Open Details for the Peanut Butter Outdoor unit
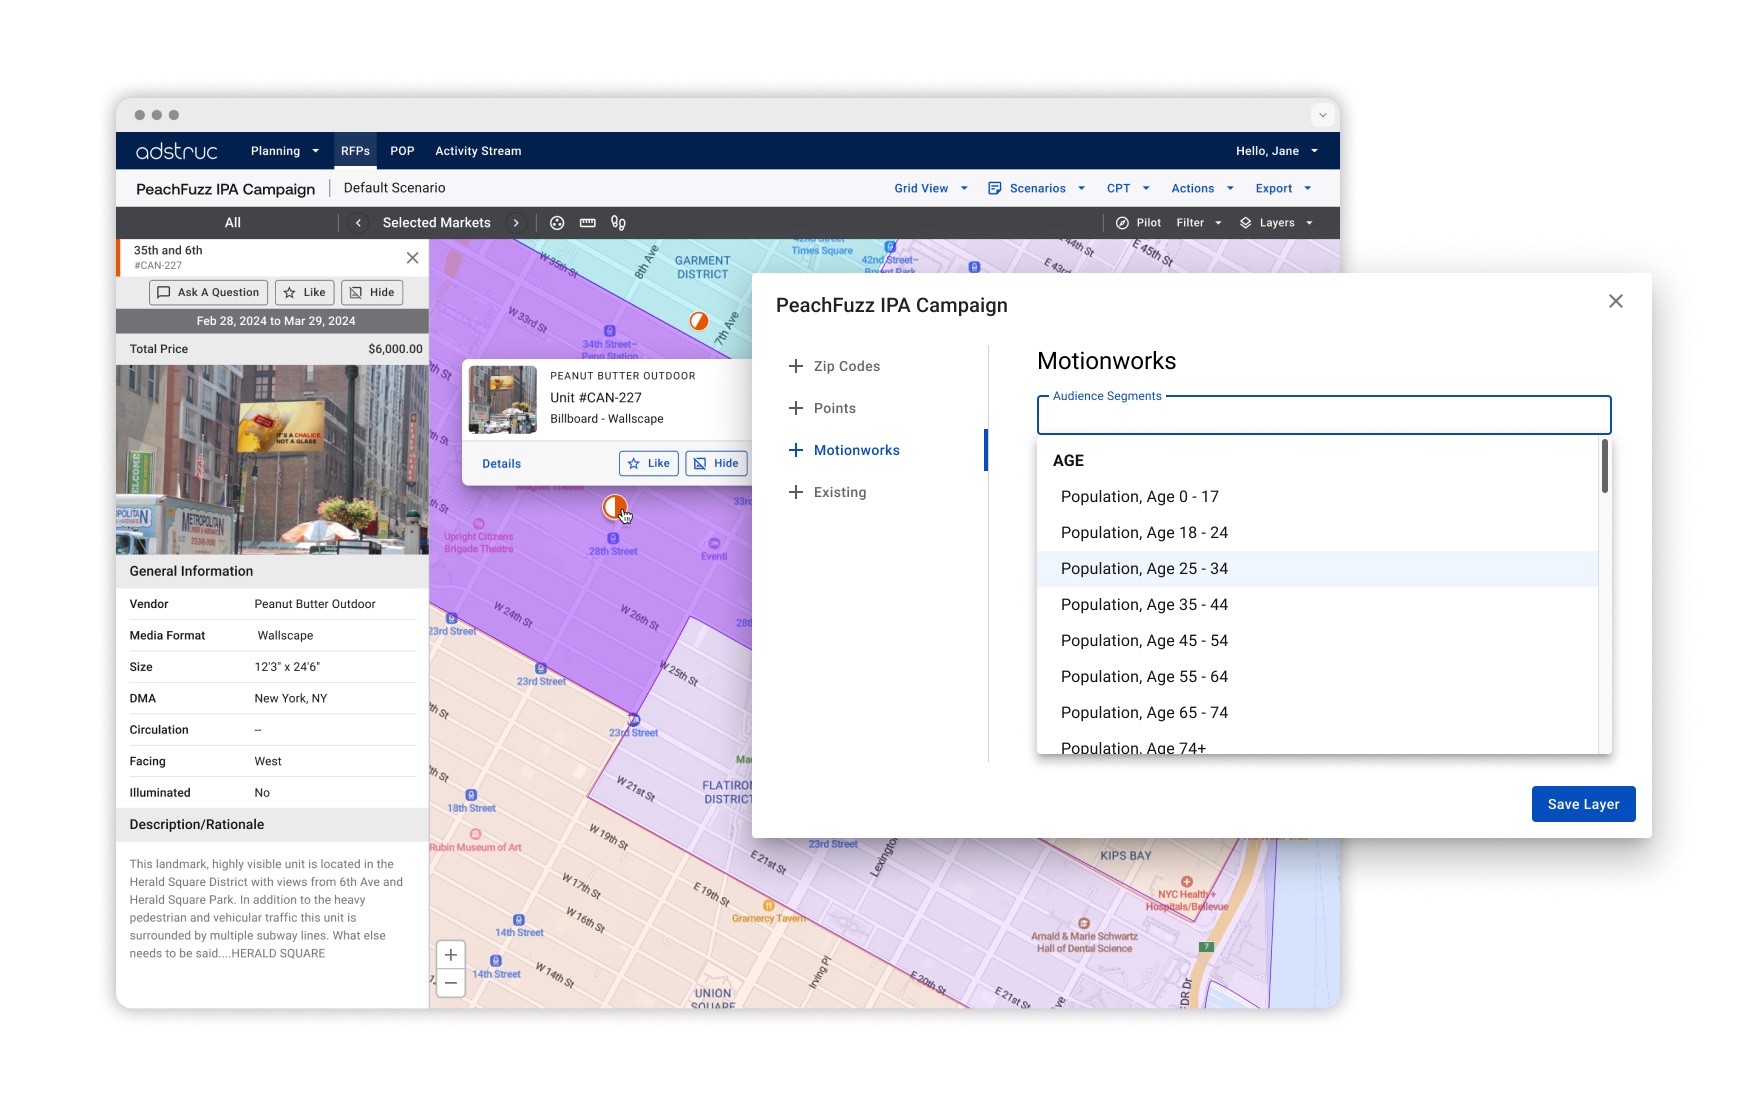This screenshot has height=1120, width=1760. tap(501, 463)
